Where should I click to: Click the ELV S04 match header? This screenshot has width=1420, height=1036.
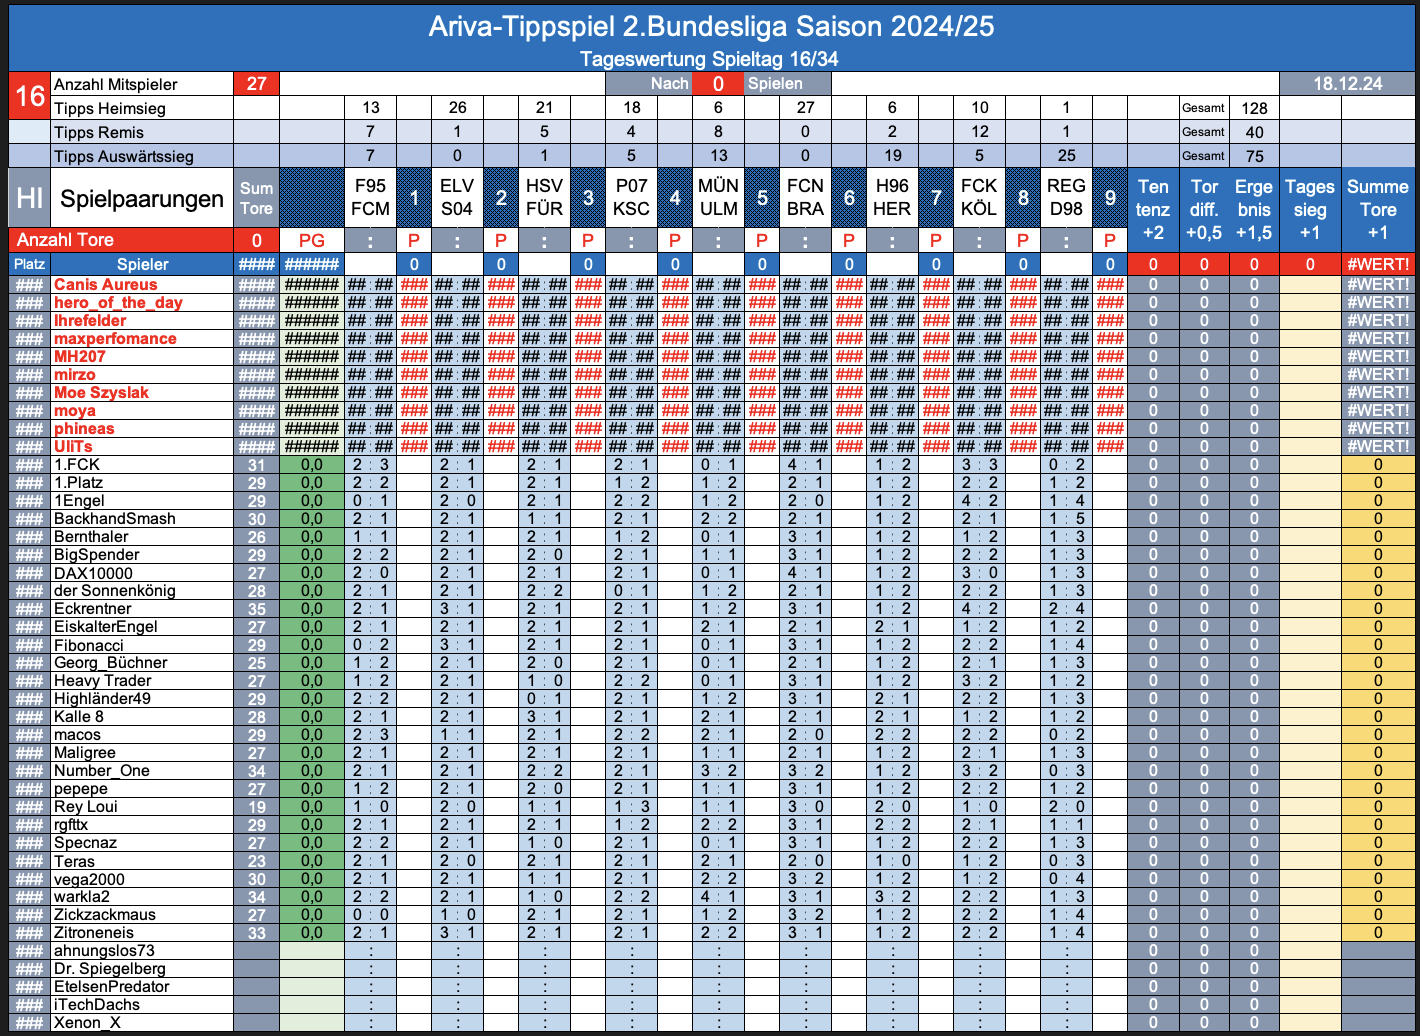457,198
